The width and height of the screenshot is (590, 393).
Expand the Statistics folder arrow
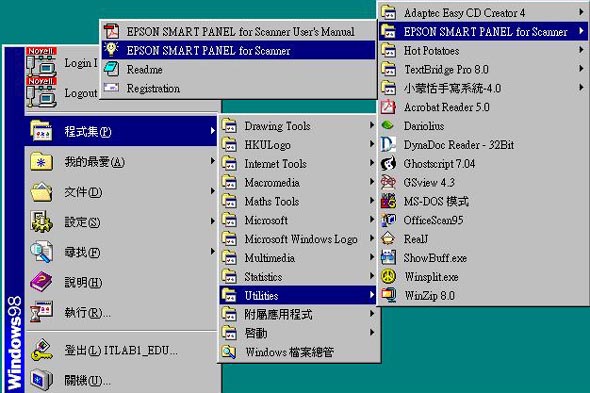(x=372, y=276)
